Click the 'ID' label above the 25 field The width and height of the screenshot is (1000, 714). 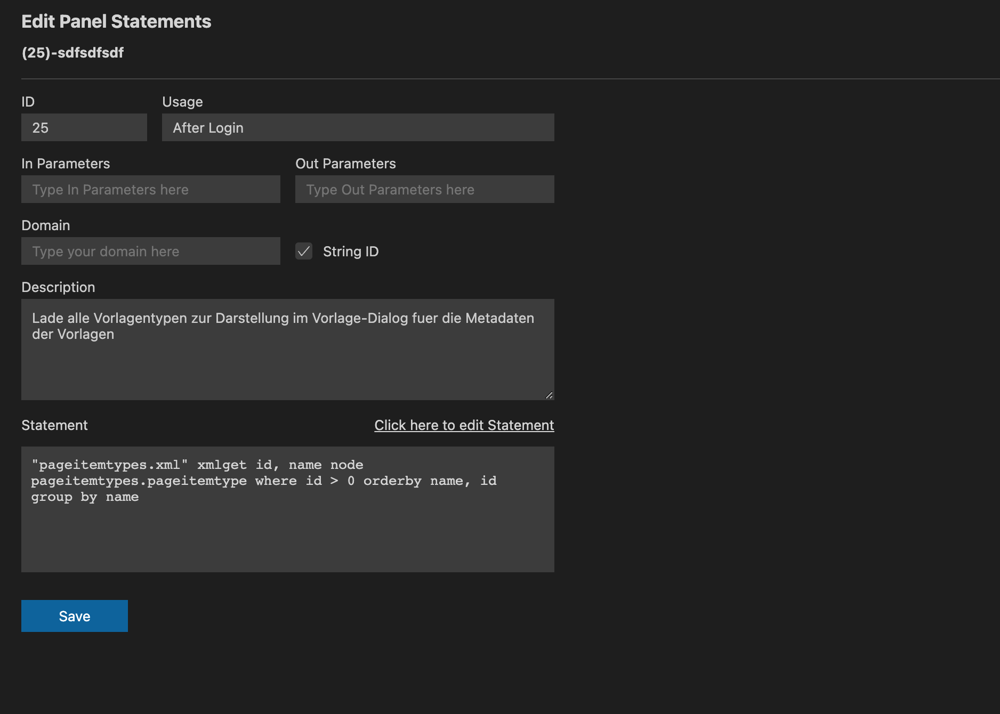click(x=28, y=102)
